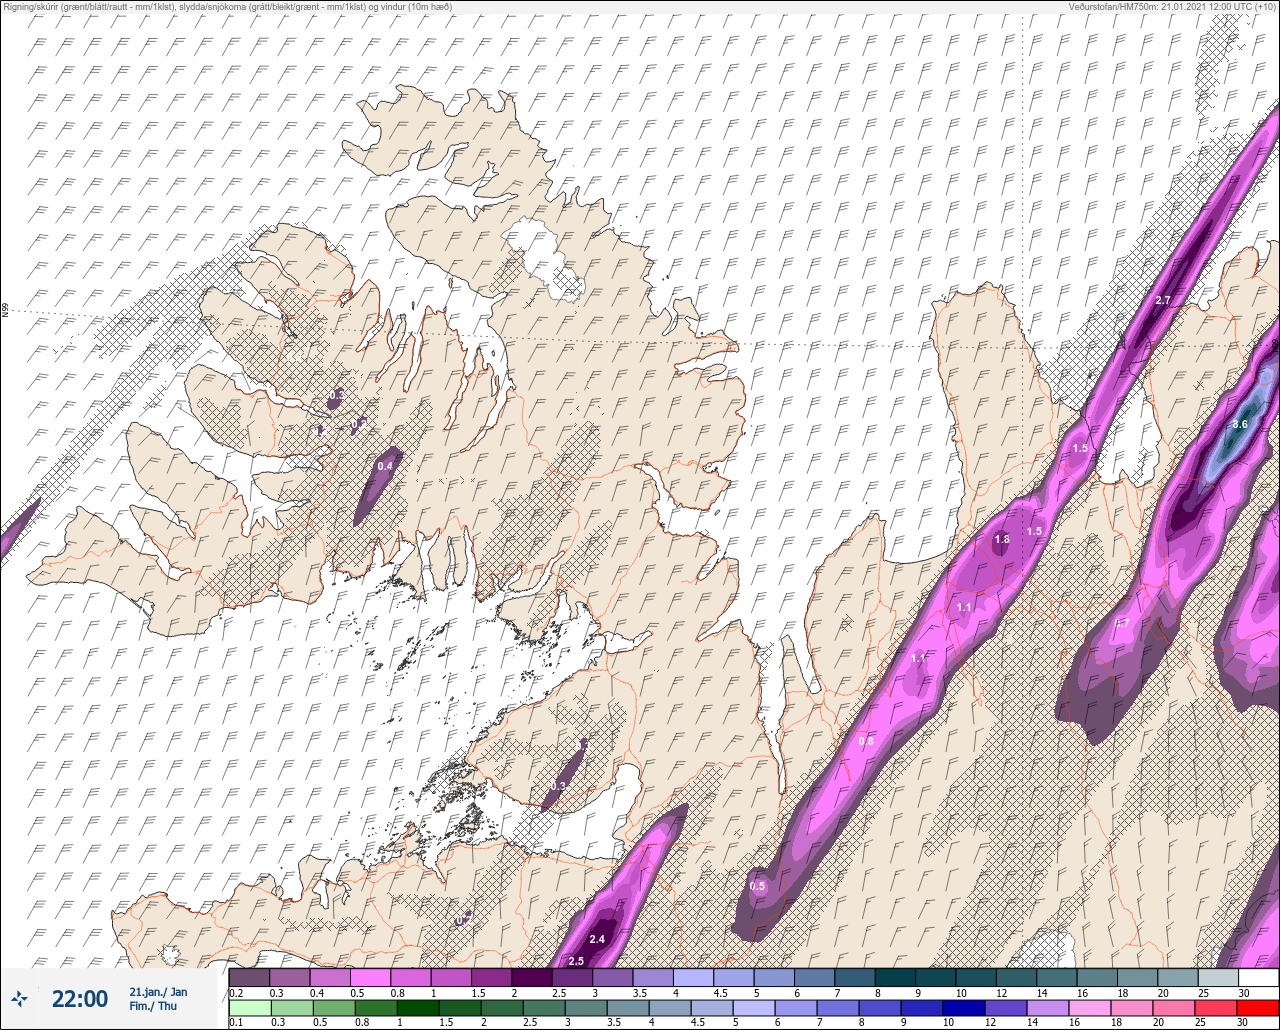Select the lower legend swatch for 0.1
The image size is (1280, 1030).
tap(250, 1007)
